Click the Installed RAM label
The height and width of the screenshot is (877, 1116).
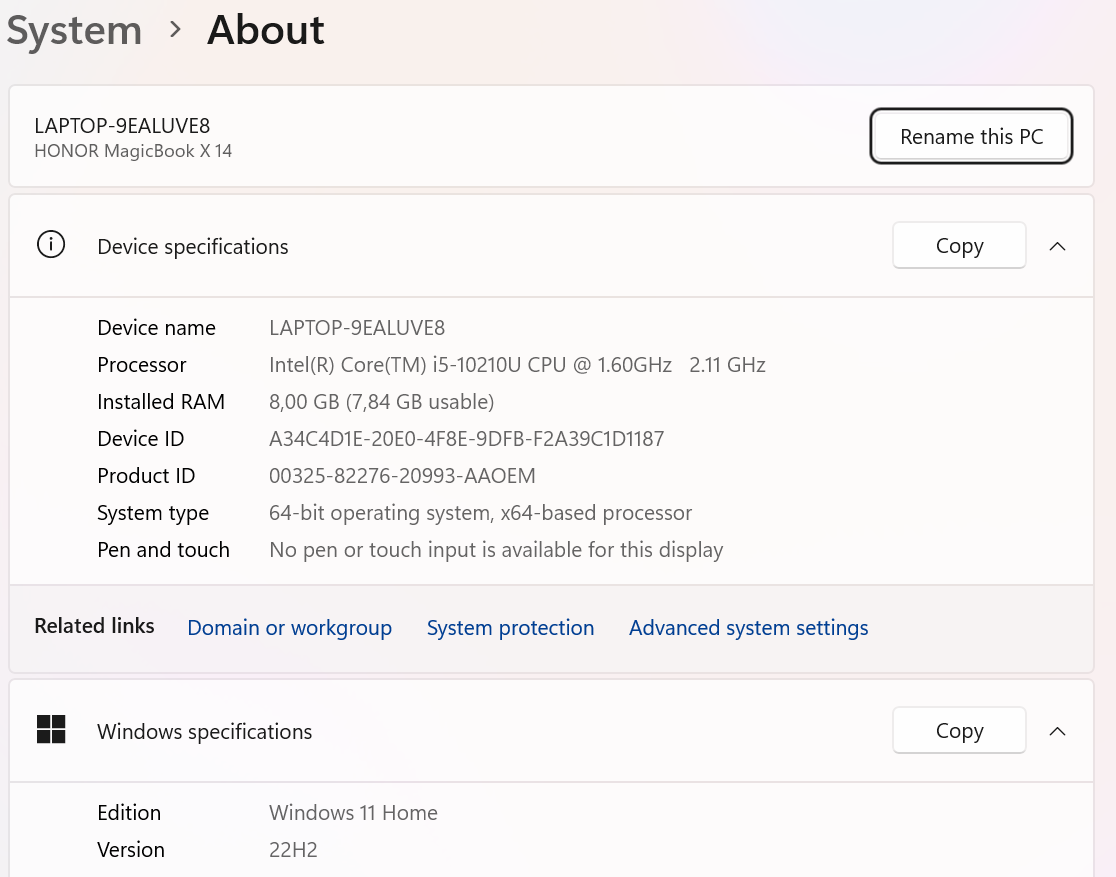[x=161, y=401]
